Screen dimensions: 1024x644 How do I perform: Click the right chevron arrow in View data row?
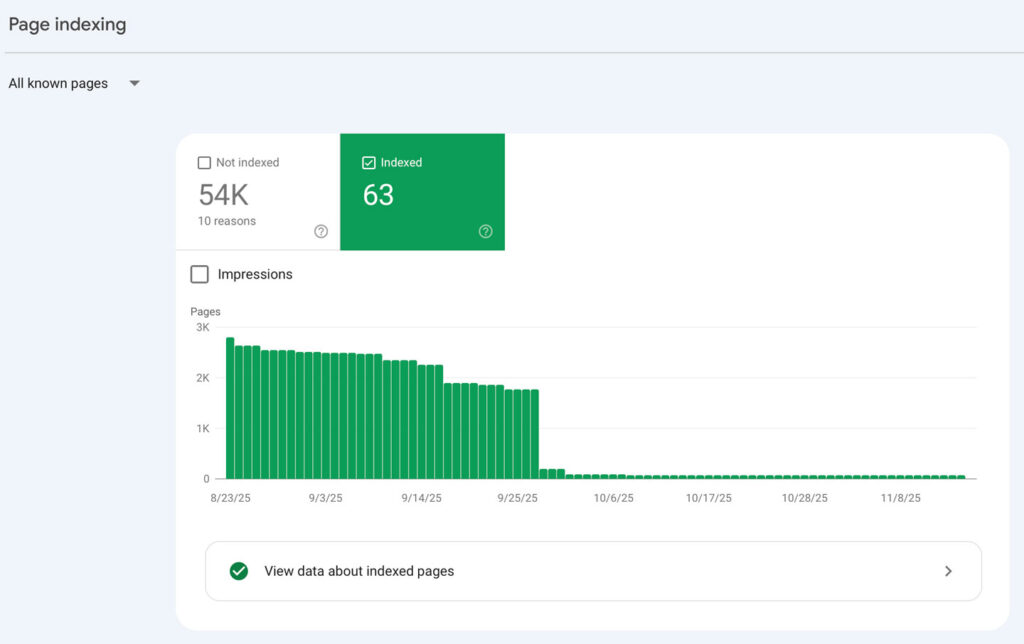[948, 571]
